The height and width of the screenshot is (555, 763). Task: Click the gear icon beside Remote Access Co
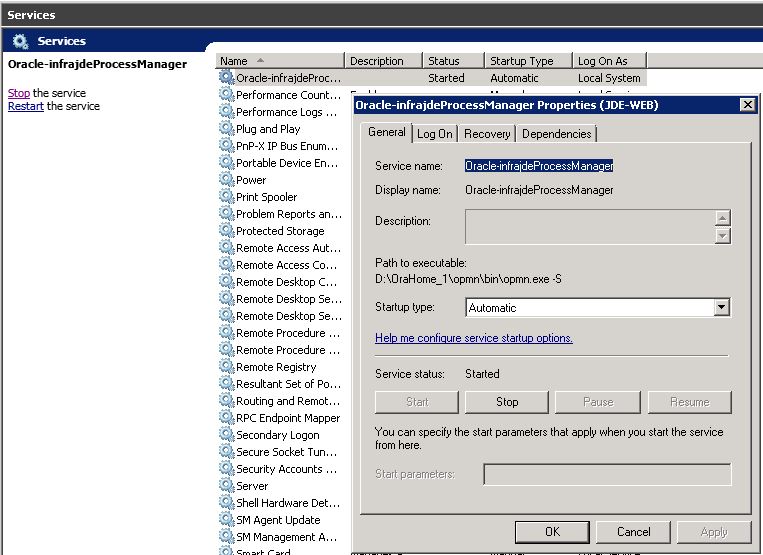pyautogui.click(x=226, y=264)
